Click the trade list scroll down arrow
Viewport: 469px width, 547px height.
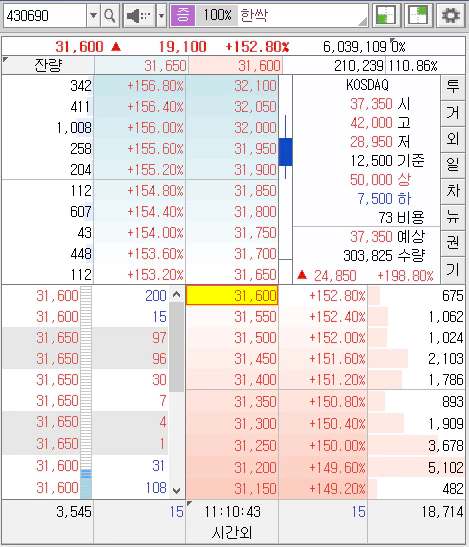point(177,490)
